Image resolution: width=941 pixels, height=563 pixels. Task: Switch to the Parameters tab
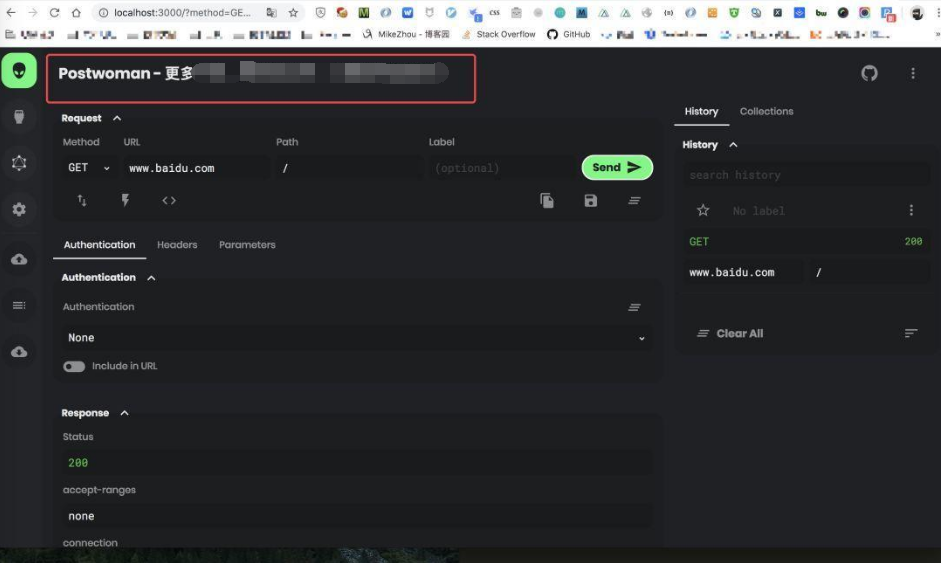[x=247, y=245]
